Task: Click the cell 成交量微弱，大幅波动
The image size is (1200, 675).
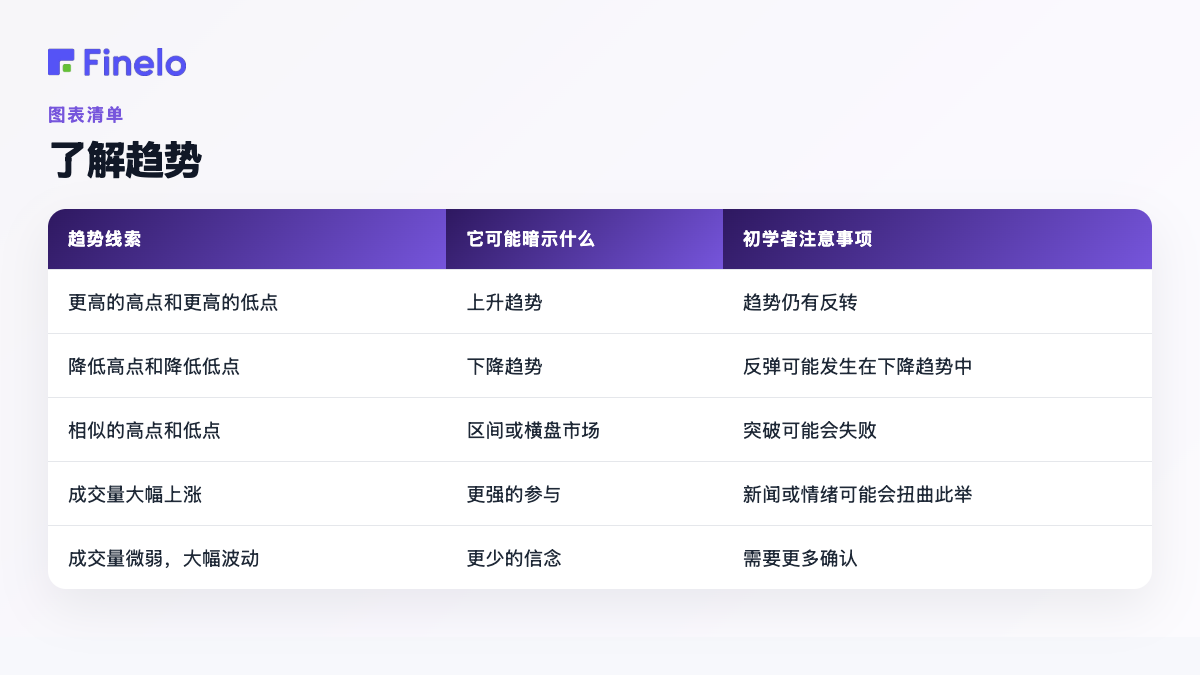Action: pos(247,558)
